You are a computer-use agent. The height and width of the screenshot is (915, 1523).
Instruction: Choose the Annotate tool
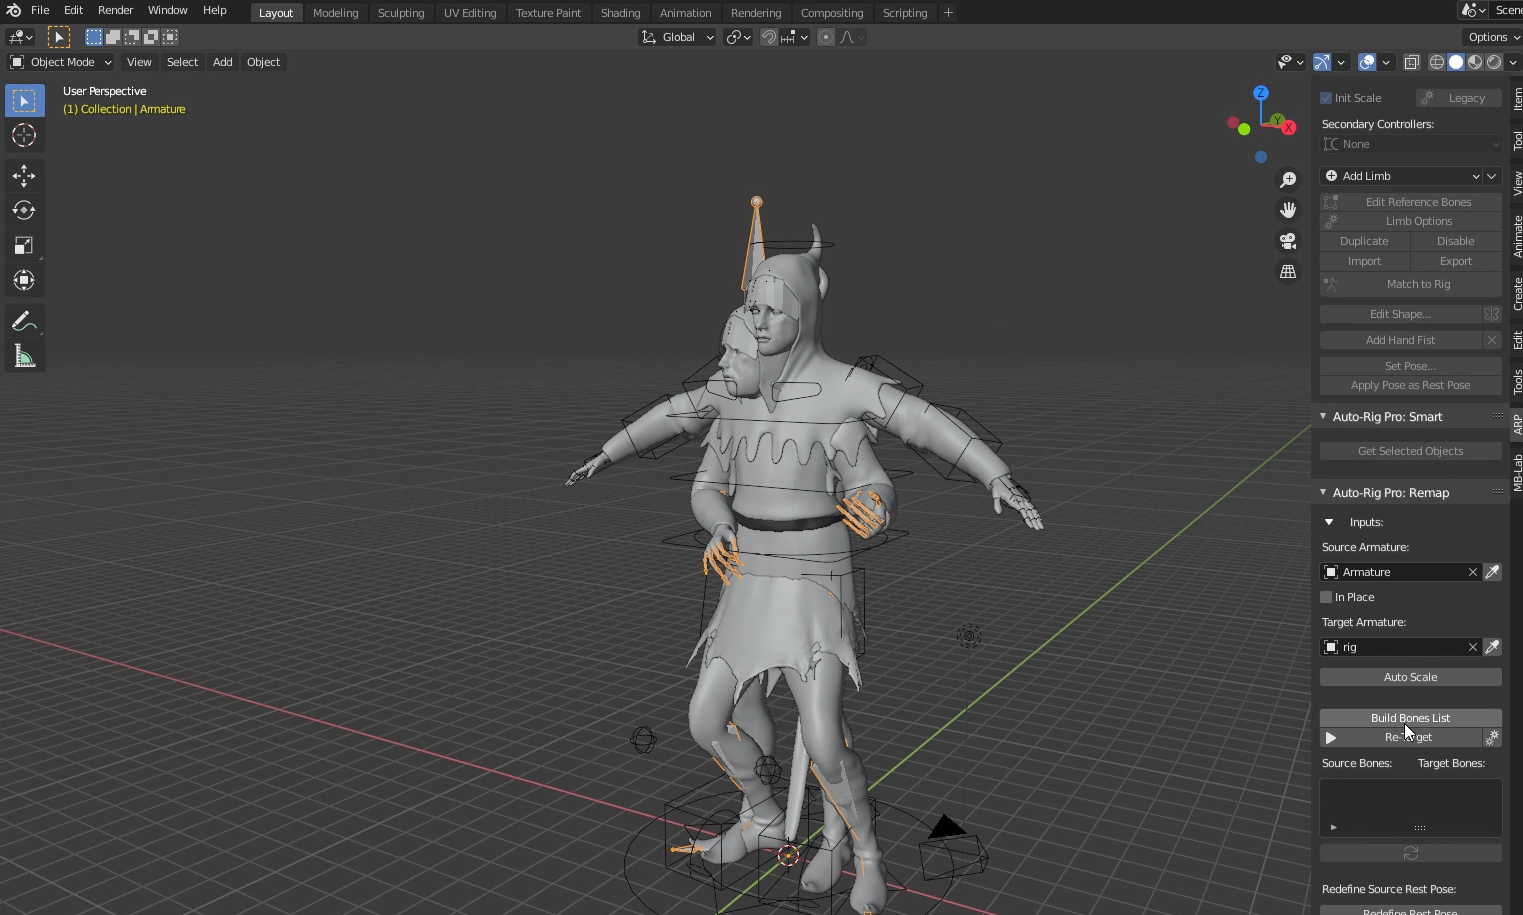coord(24,321)
